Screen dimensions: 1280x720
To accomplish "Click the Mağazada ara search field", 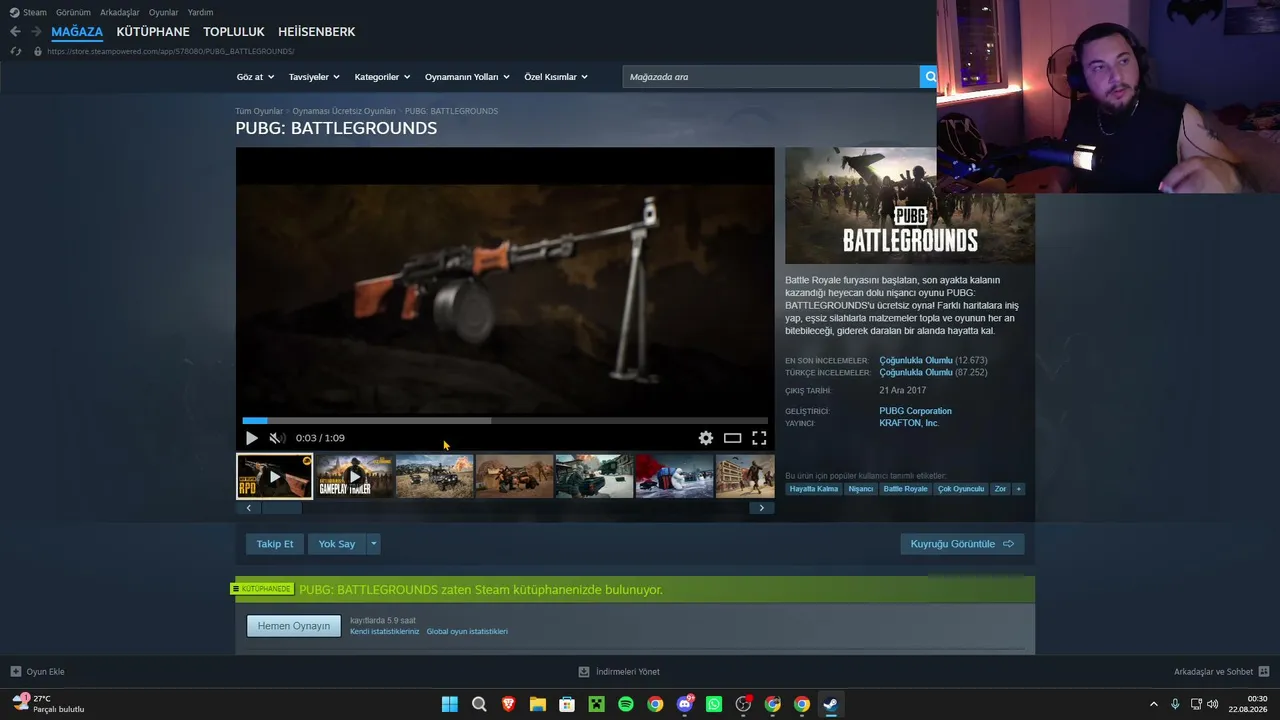I will 771,77.
